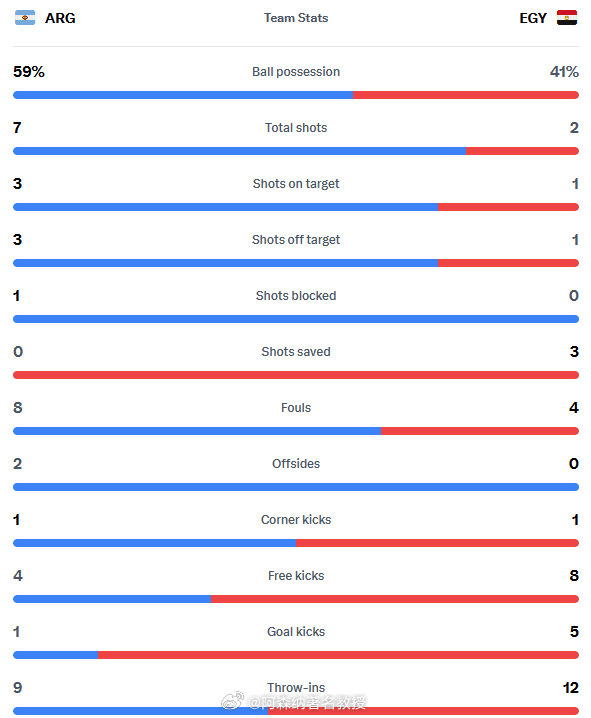
Task: Select the EGY team name
Action: pos(533,18)
